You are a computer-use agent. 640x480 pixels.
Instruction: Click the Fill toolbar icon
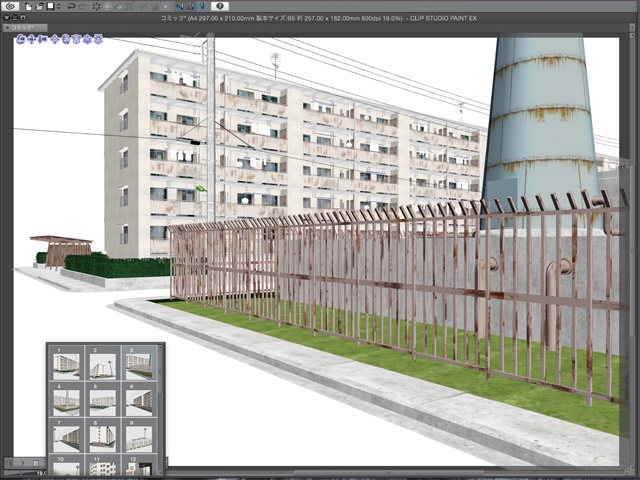point(118,7)
